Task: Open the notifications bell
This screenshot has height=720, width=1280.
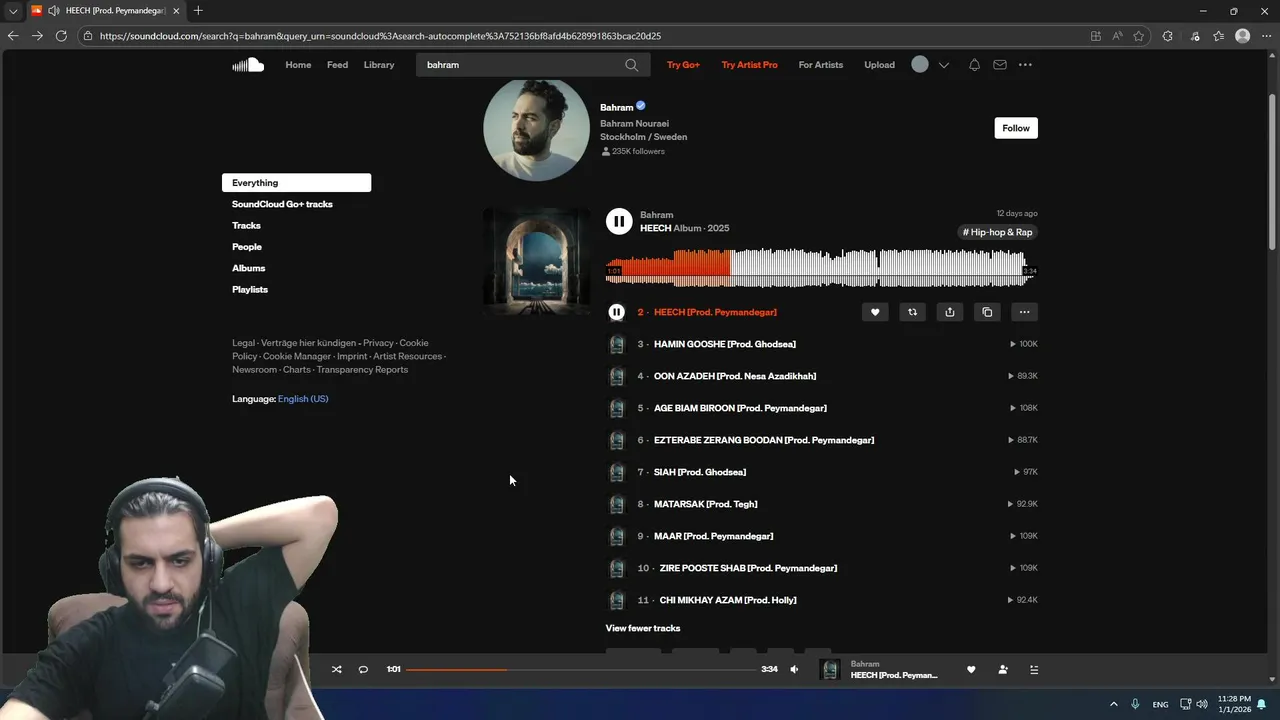Action: coord(974,65)
